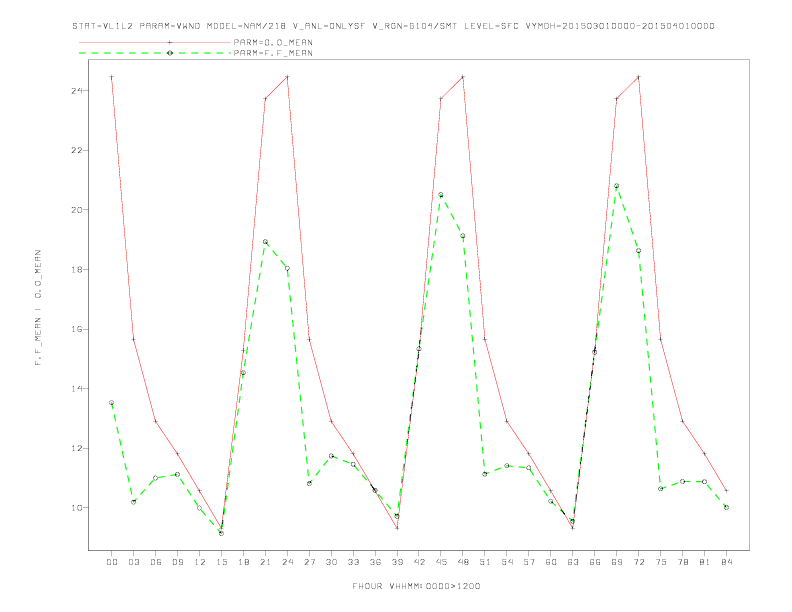This screenshot has height=612, width=792.
Task: Click x-axis tick label 66
Action: pyautogui.click(x=595, y=562)
